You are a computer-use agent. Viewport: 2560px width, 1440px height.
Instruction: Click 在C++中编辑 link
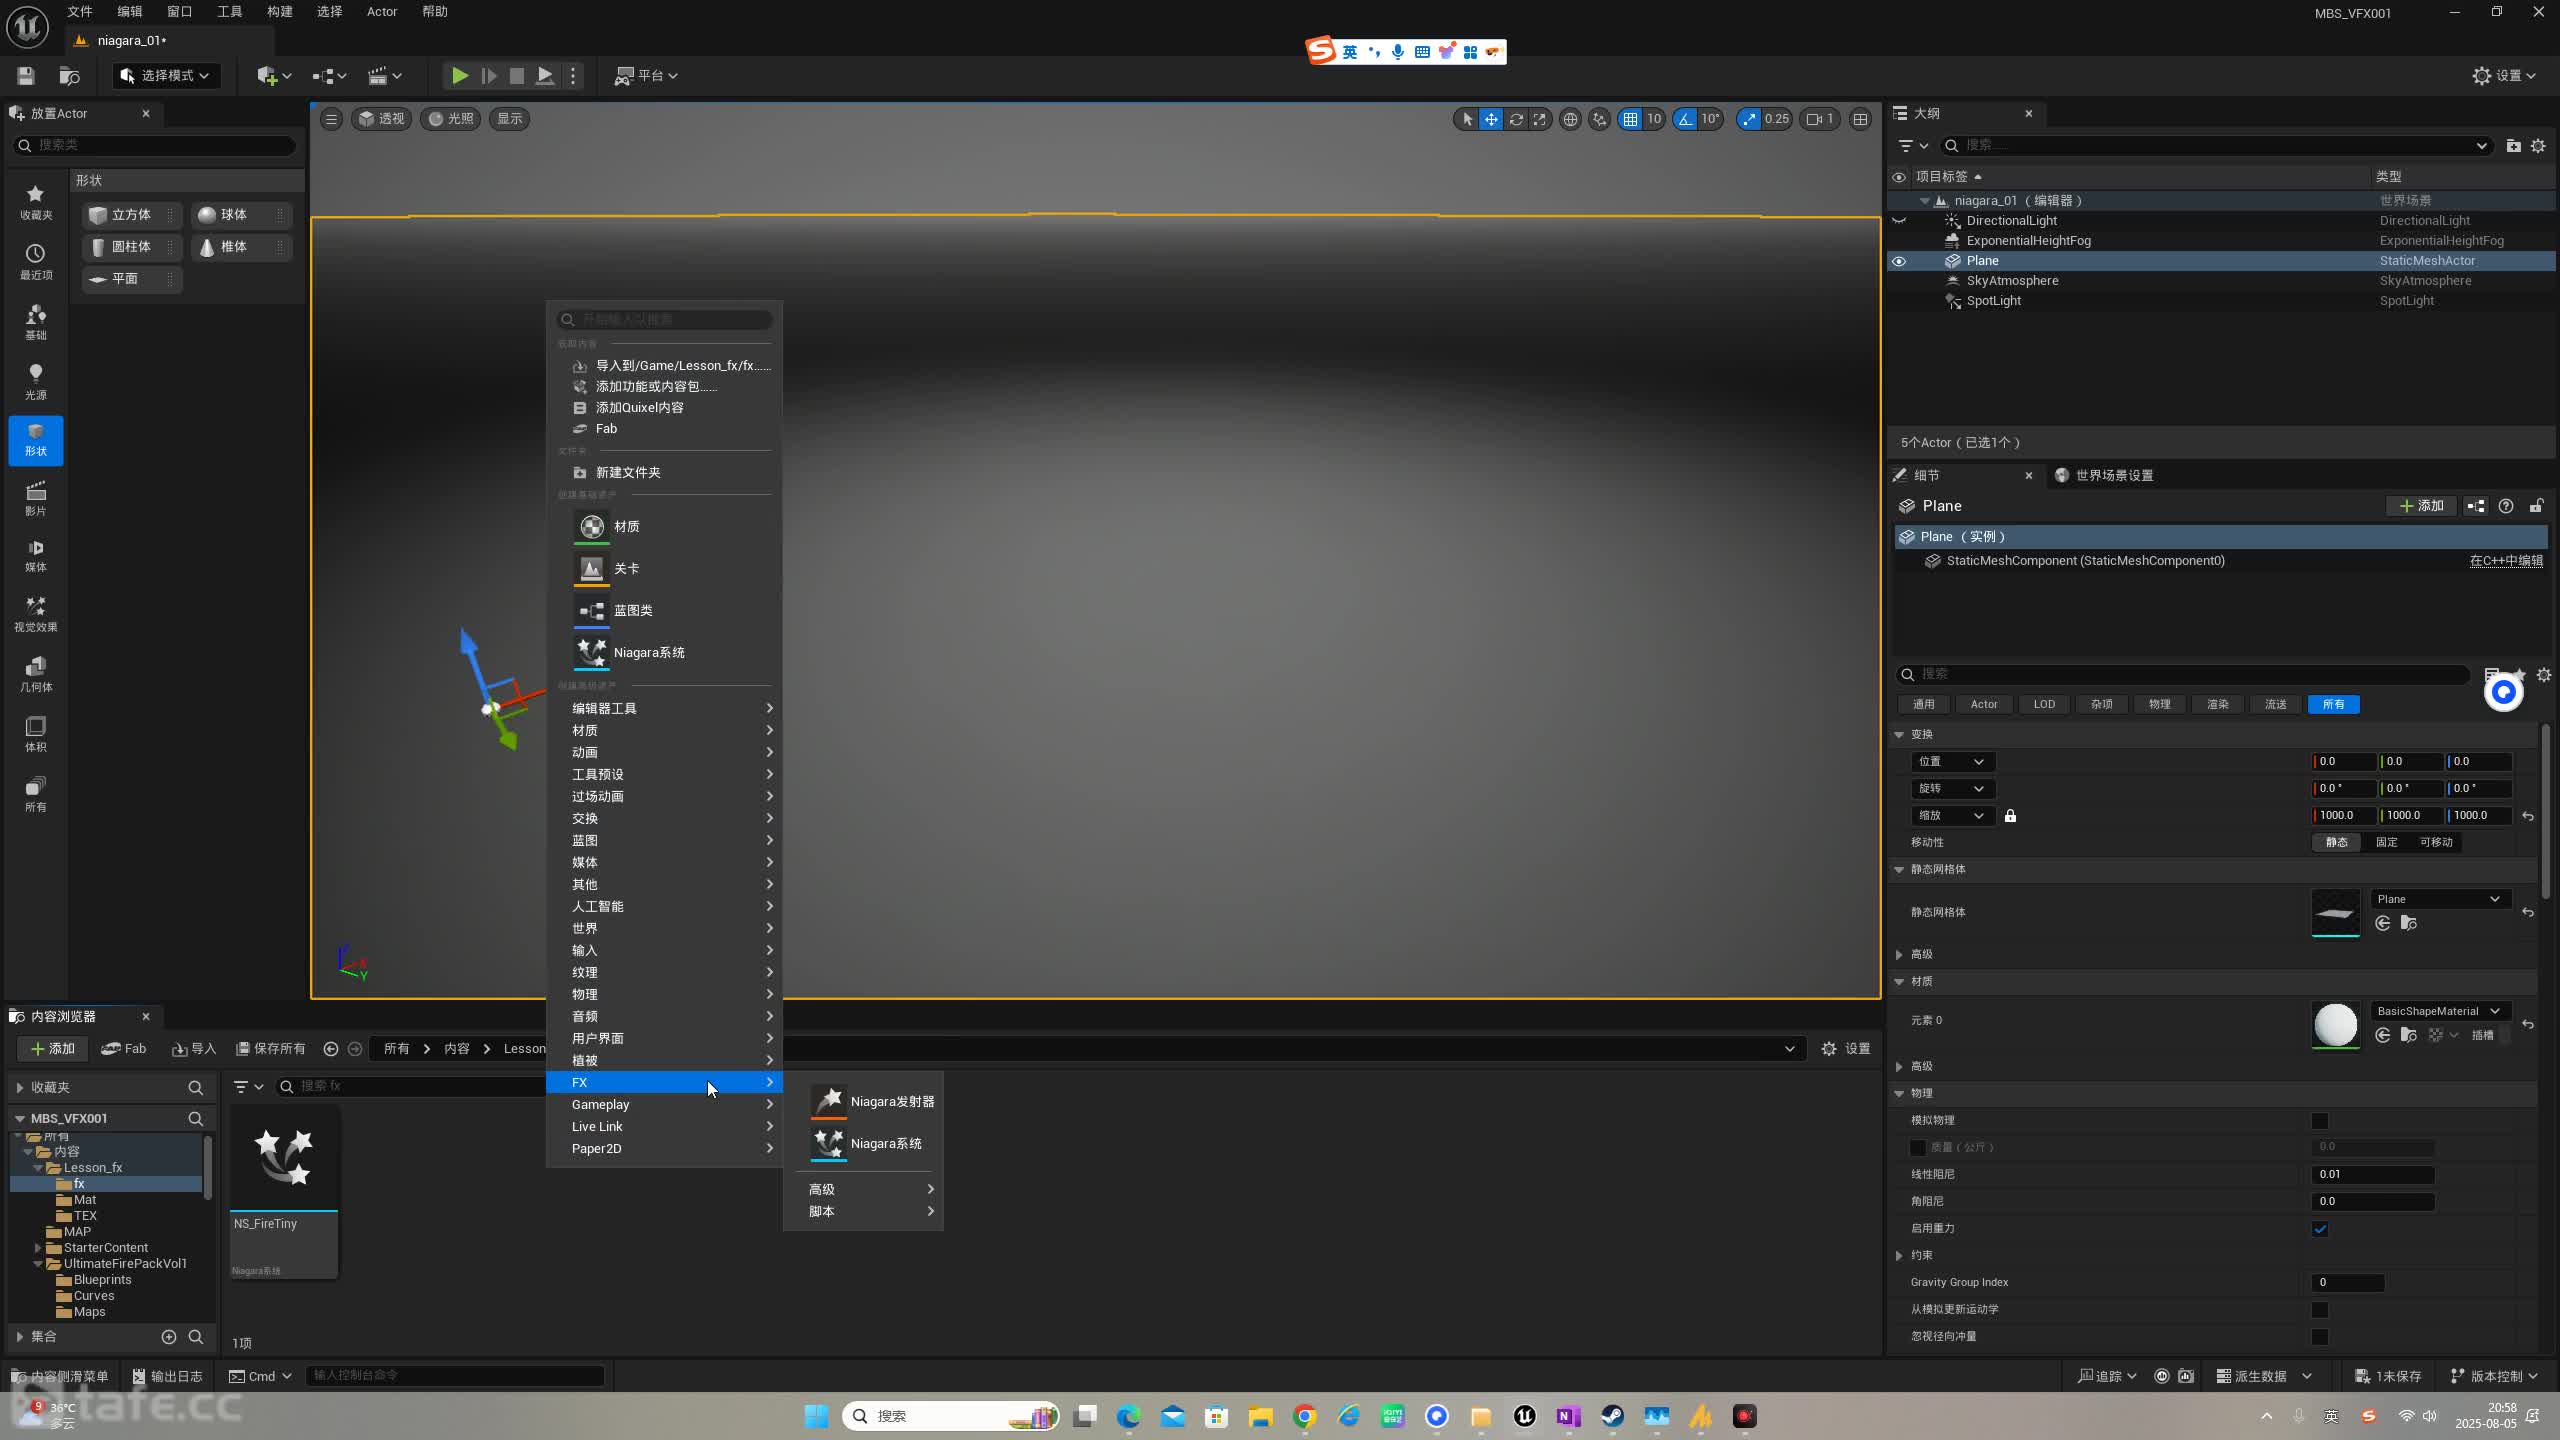pos(2506,561)
